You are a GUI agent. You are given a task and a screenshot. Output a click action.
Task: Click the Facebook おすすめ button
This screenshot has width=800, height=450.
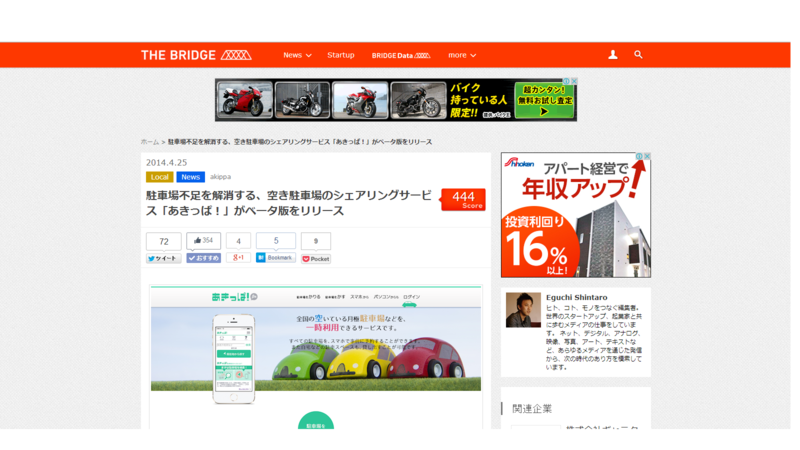(x=203, y=258)
